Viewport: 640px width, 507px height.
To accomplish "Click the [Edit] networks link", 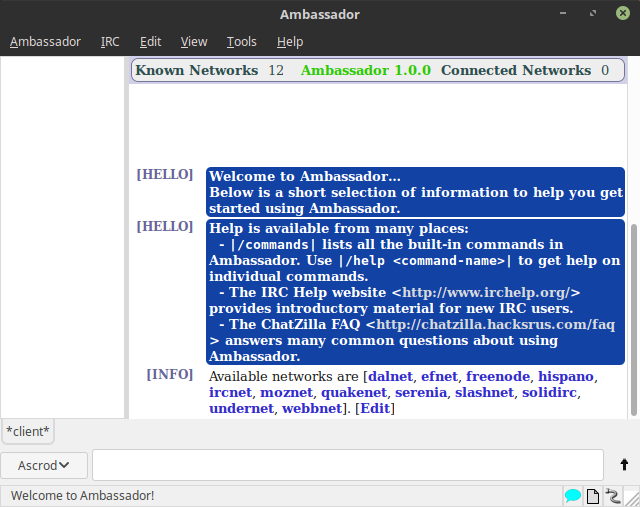I will point(375,408).
